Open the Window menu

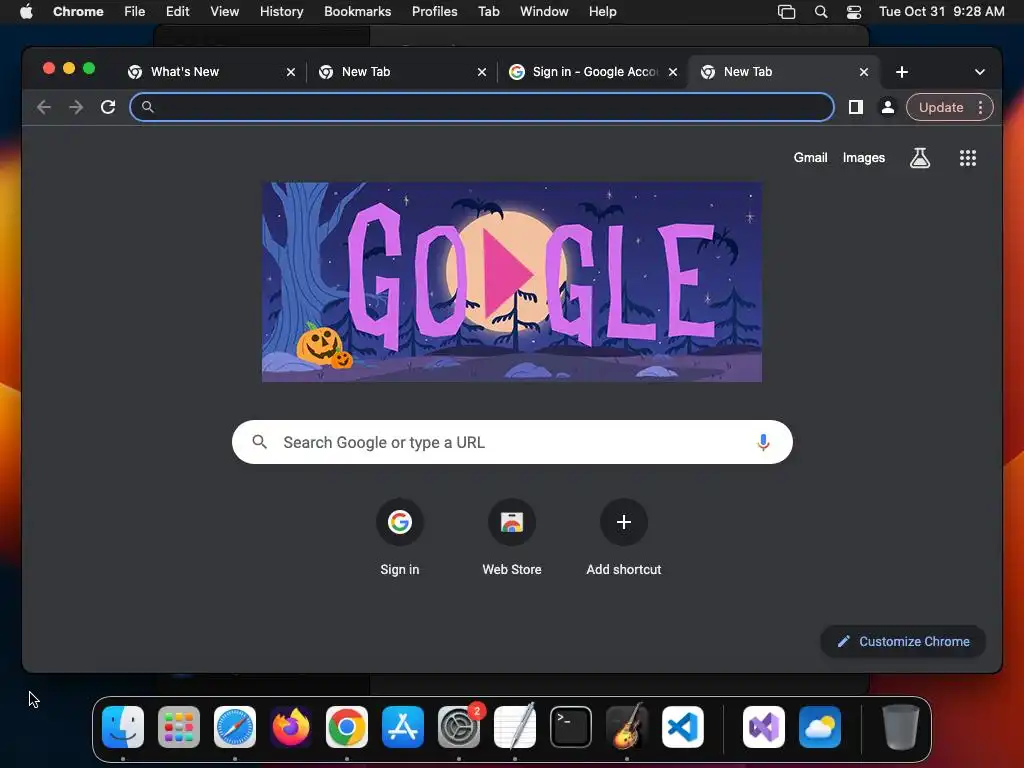point(544,12)
